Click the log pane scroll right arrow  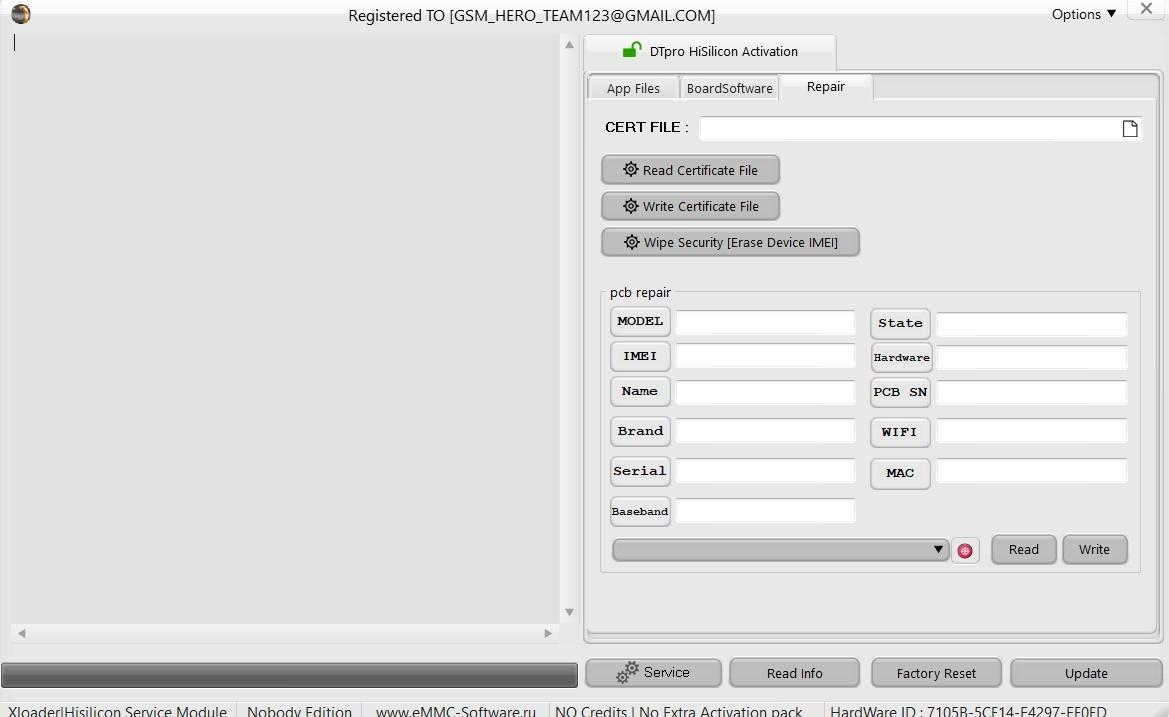coord(548,634)
